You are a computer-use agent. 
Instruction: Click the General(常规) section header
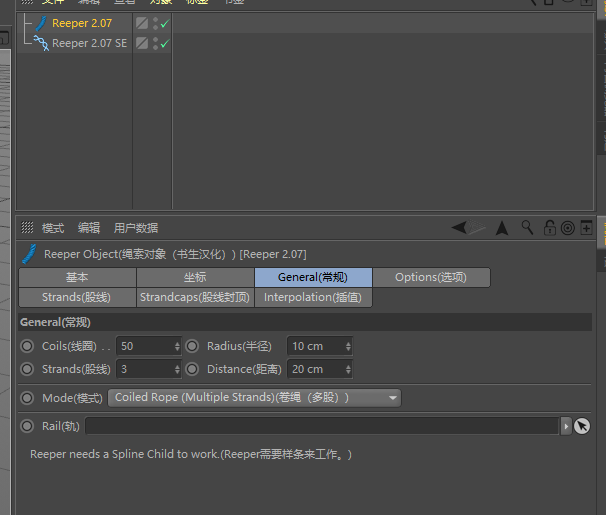(x=305, y=322)
